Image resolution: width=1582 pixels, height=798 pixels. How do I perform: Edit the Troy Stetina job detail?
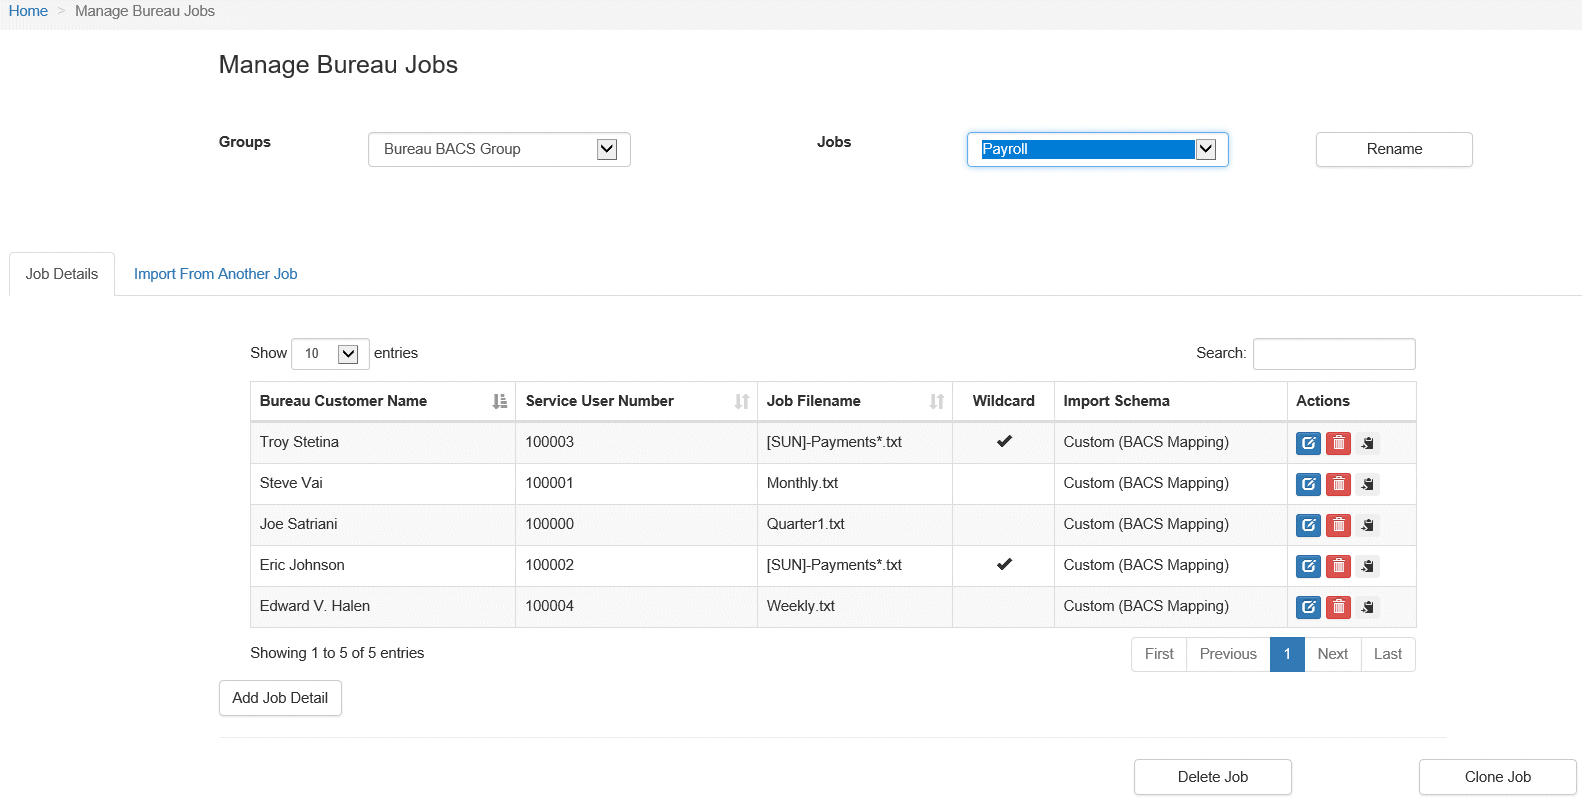tap(1308, 443)
